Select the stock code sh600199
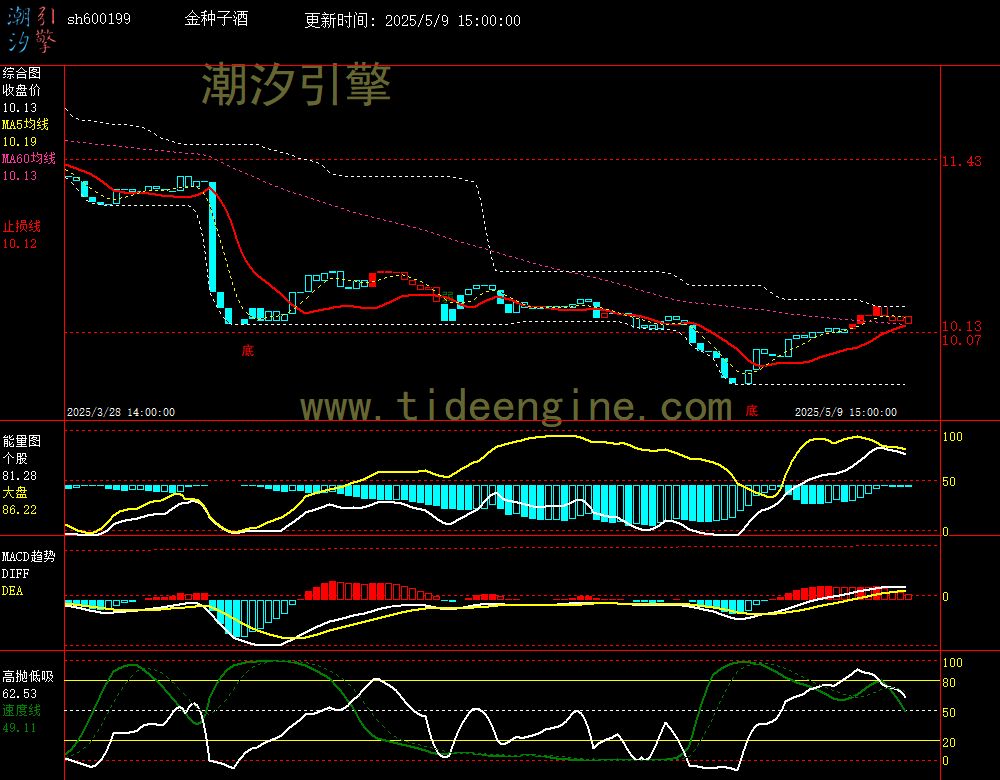The image size is (1000, 780). click(99, 19)
